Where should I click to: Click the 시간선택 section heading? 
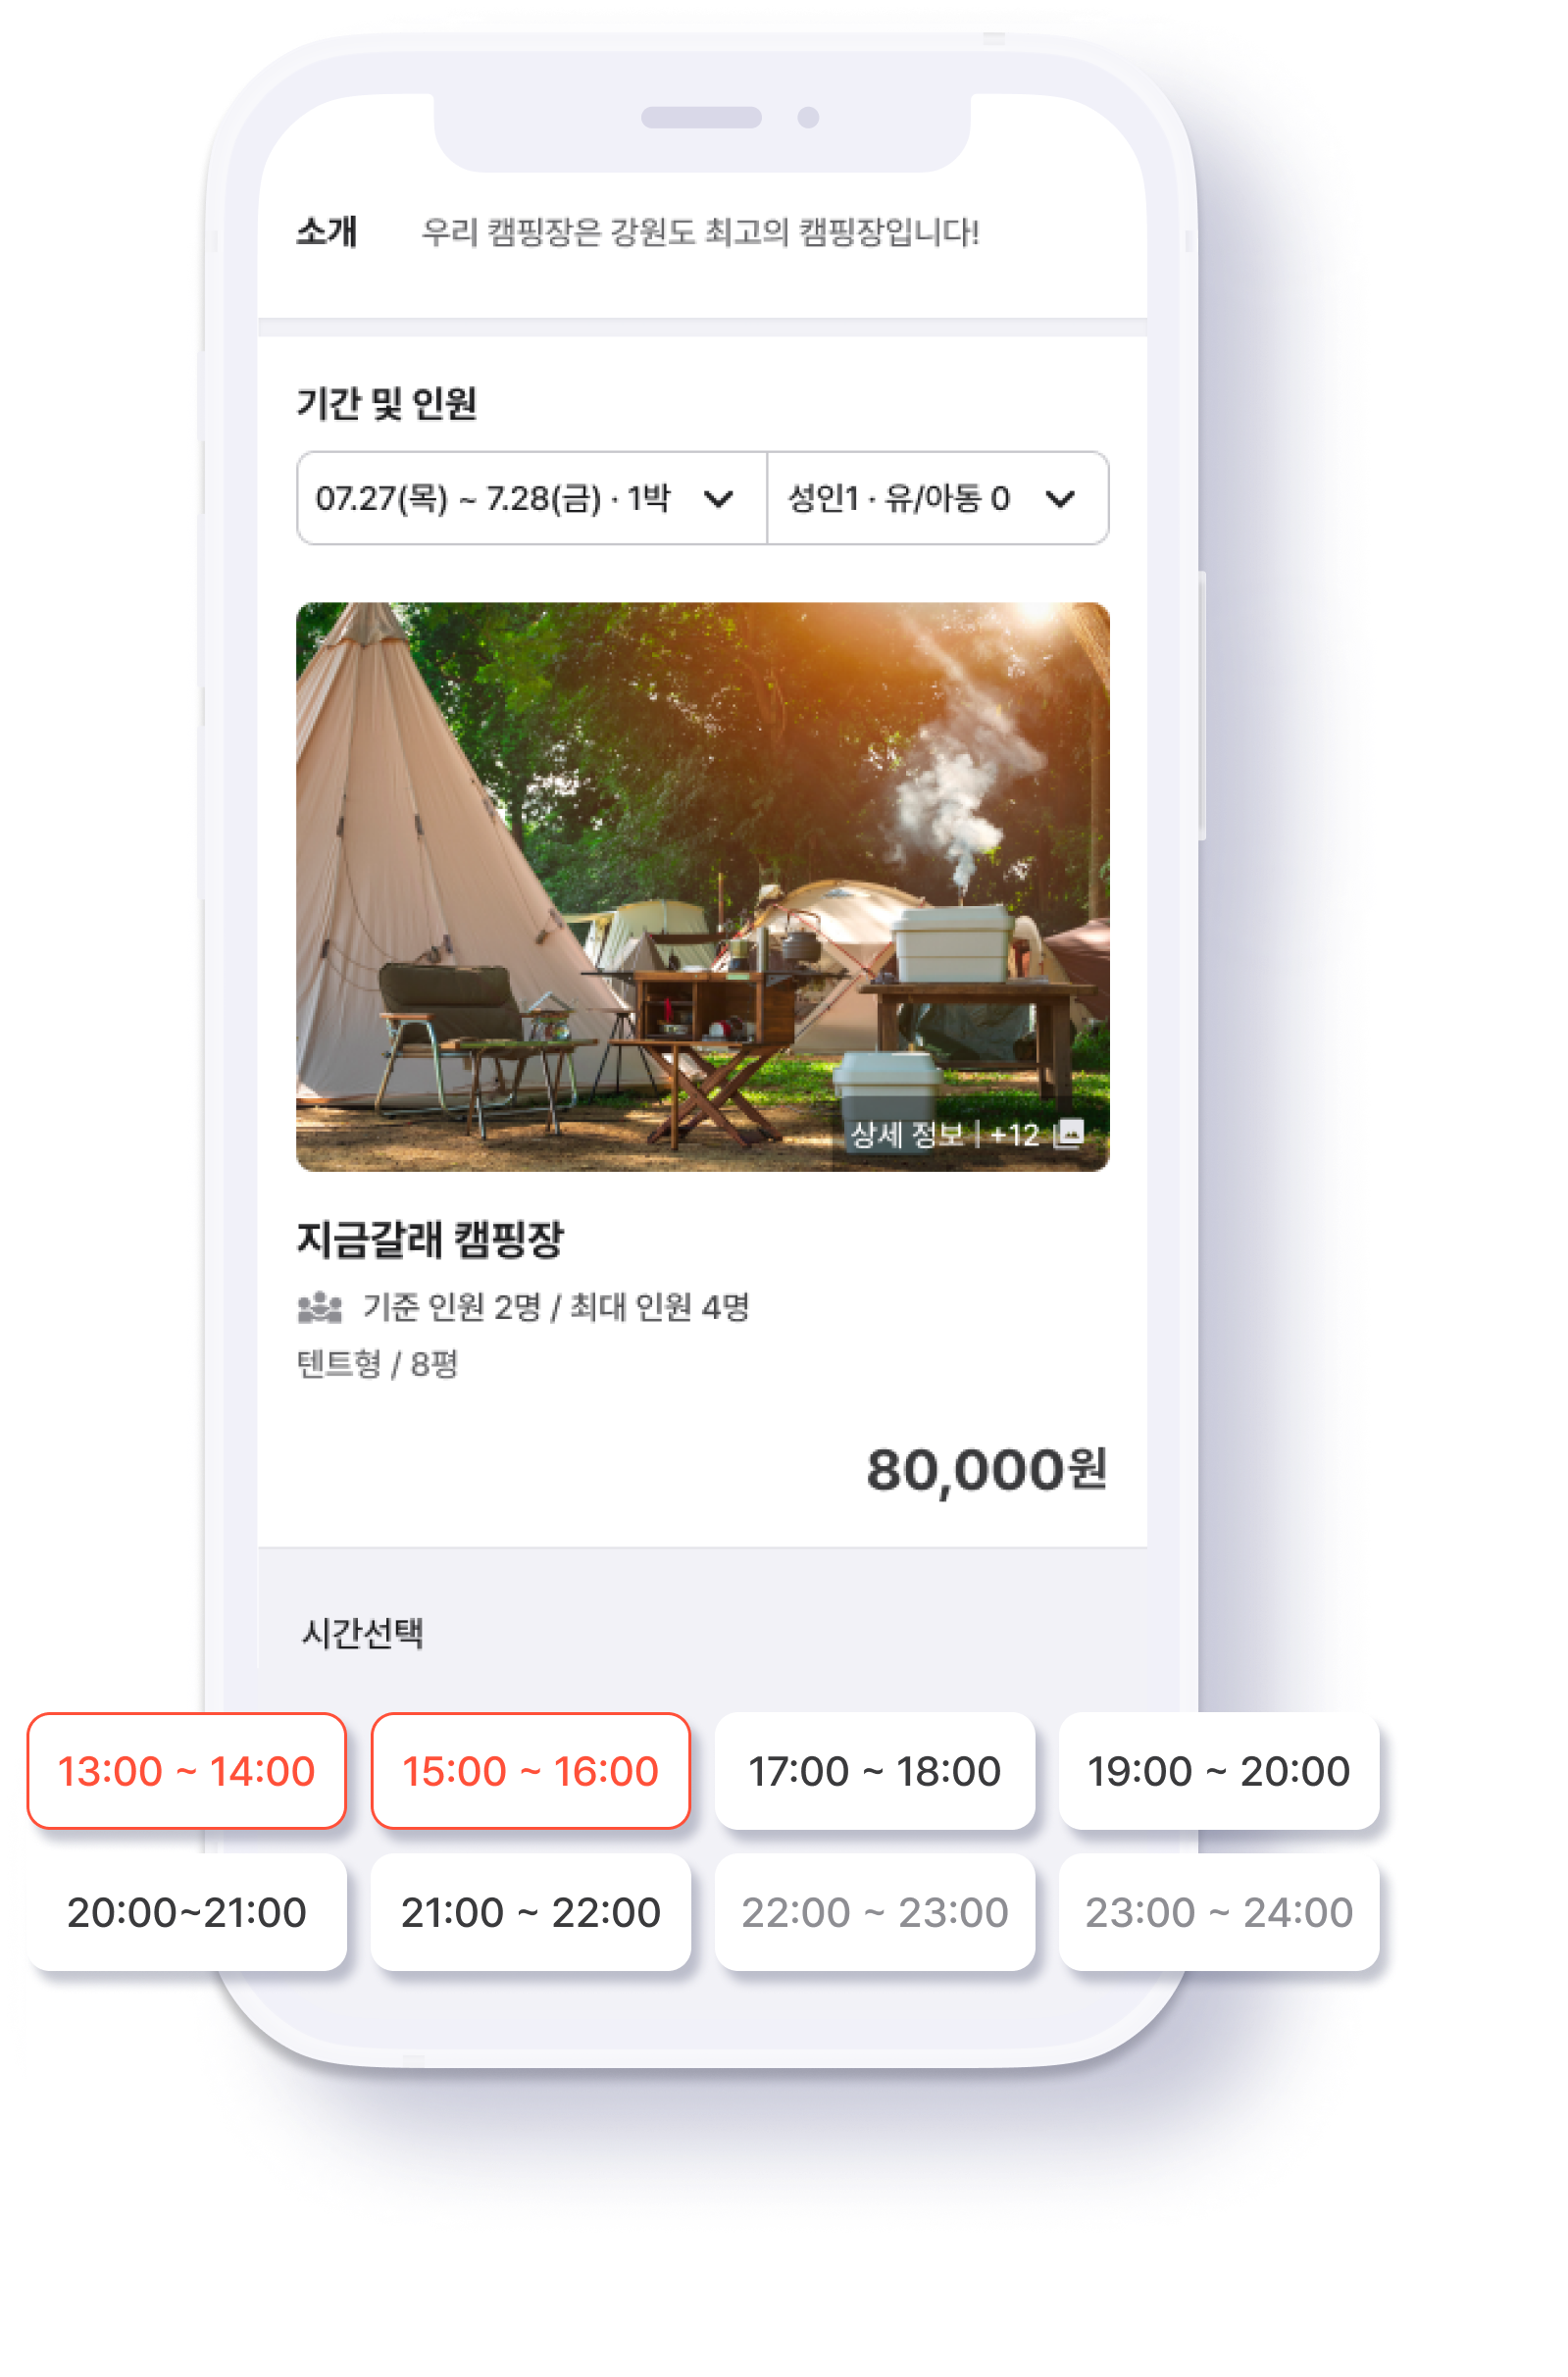[363, 1633]
